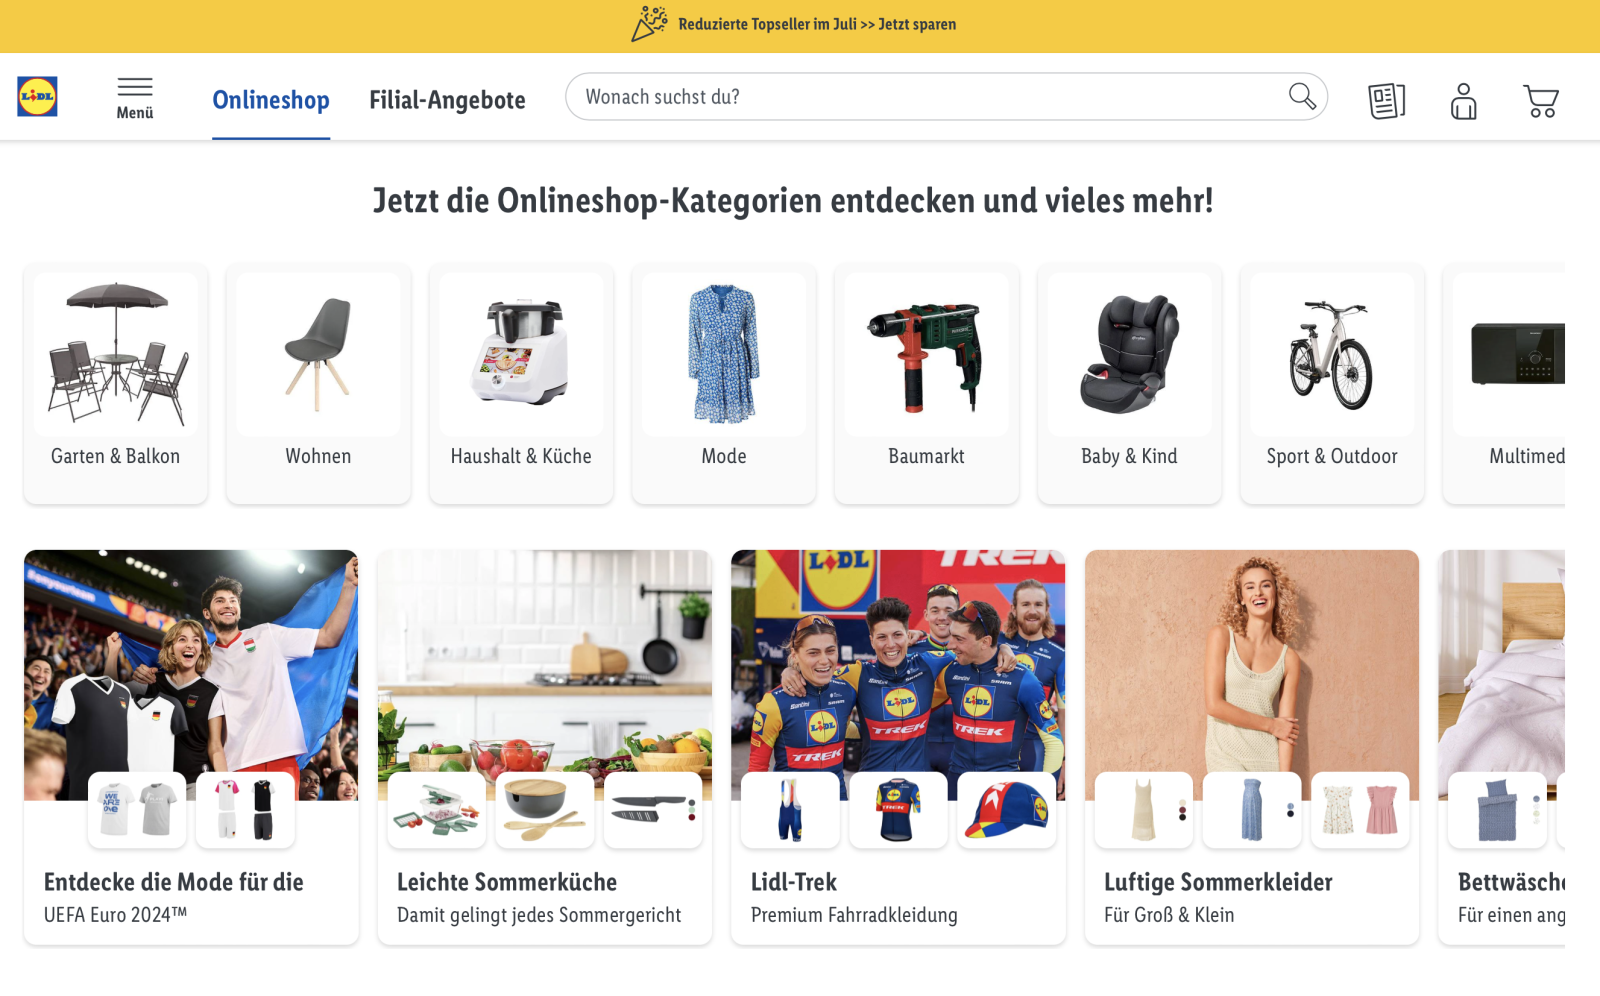Select the knife set thumbnail in Sommerküche
Screen dimensions: 1600x996
[x=653, y=810]
